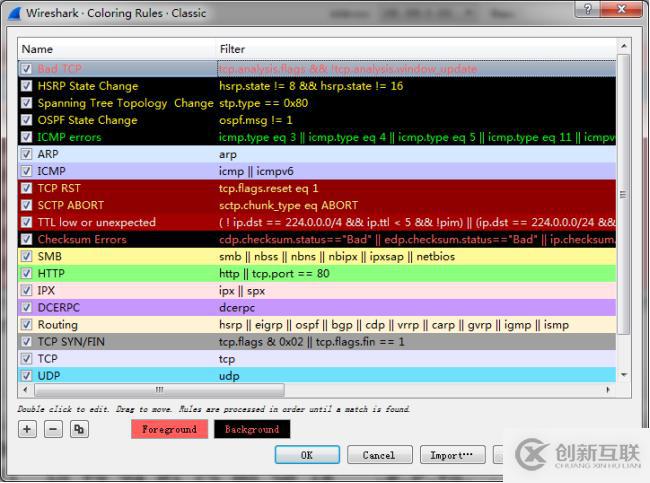Uncheck the HTTP rule checkbox

(x=27, y=274)
